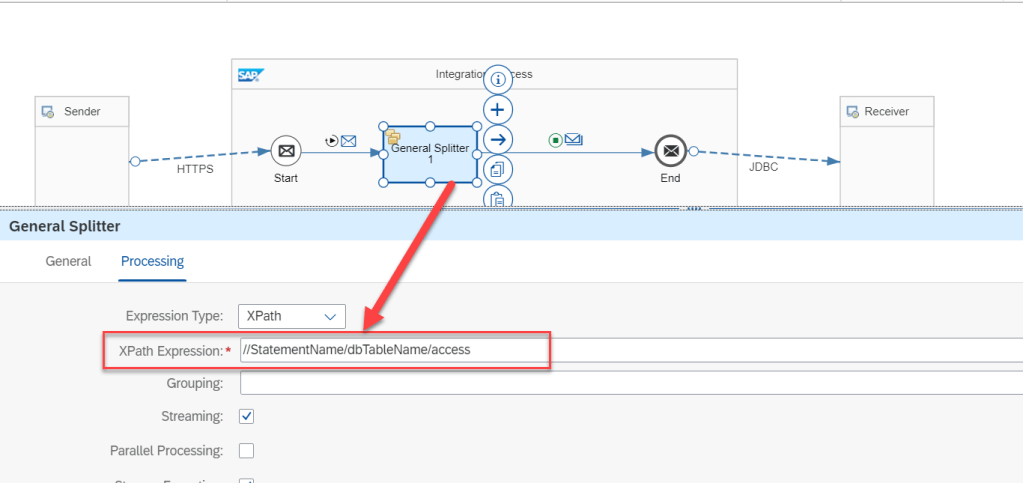Click the SAP logo in Integration Process

click(x=249, y=75)
